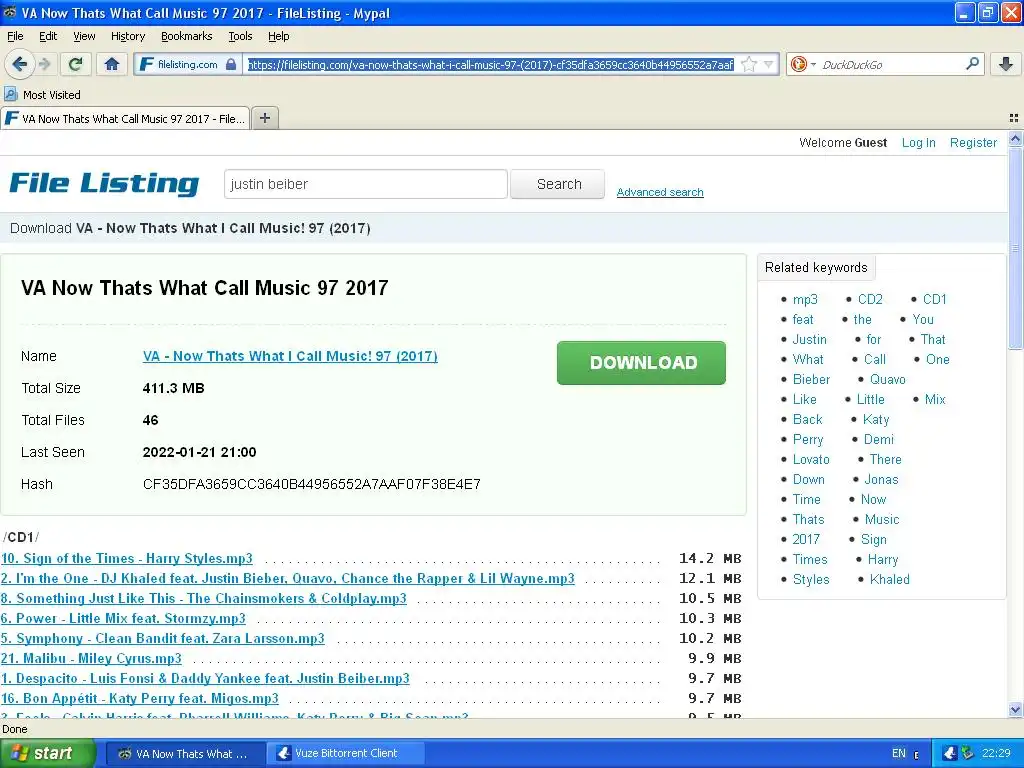Screen dimensions: 1024x768
Task: Bookmark the page with the star icon
Action: (749, 64)
